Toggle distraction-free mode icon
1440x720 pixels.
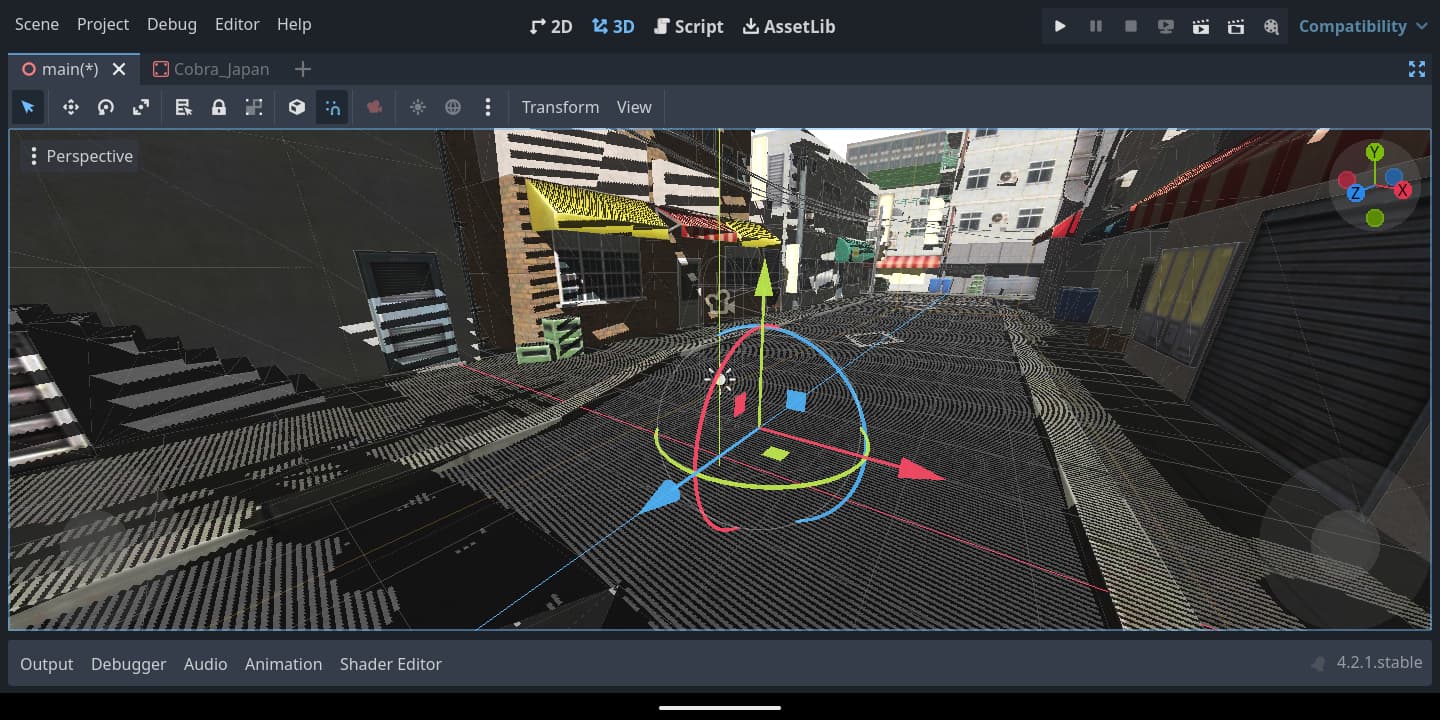(1416, 69)
